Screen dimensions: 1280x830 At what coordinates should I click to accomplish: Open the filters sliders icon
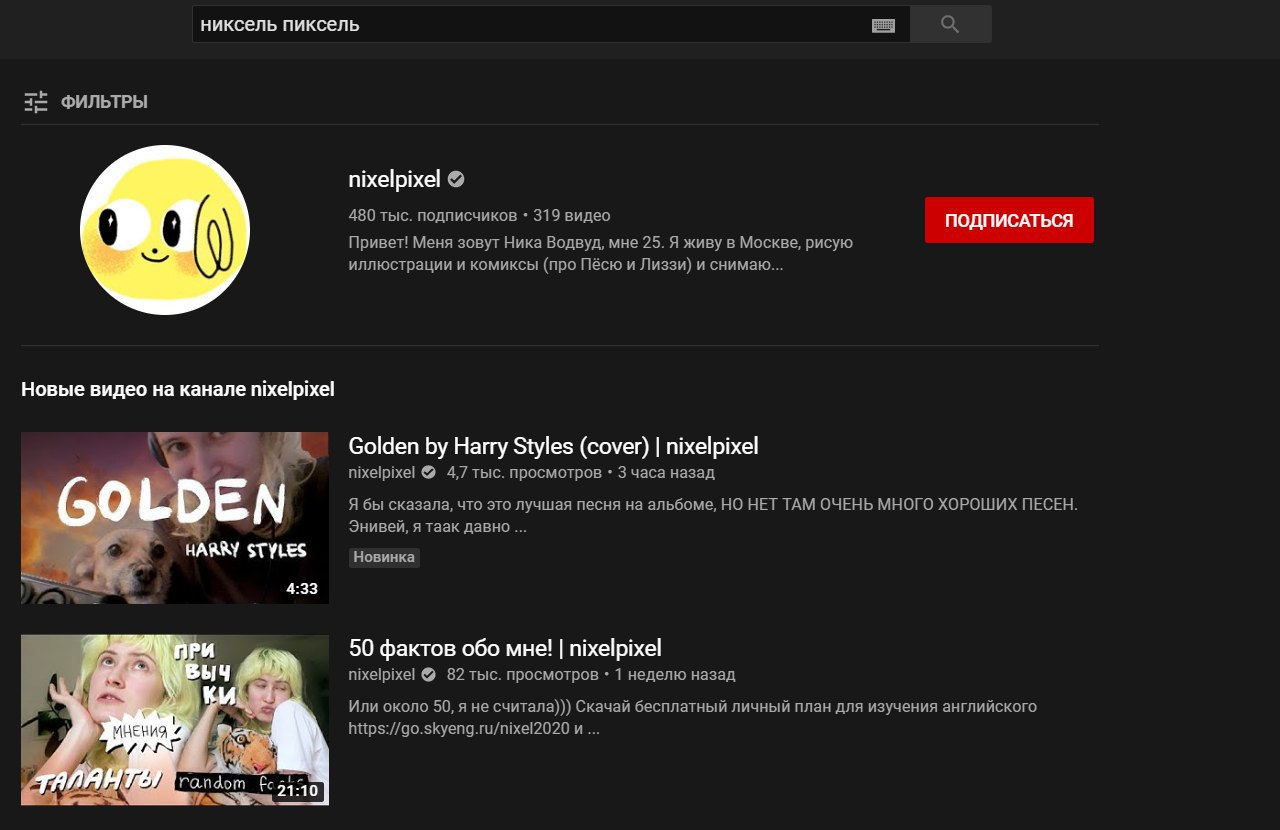(36, 102)
